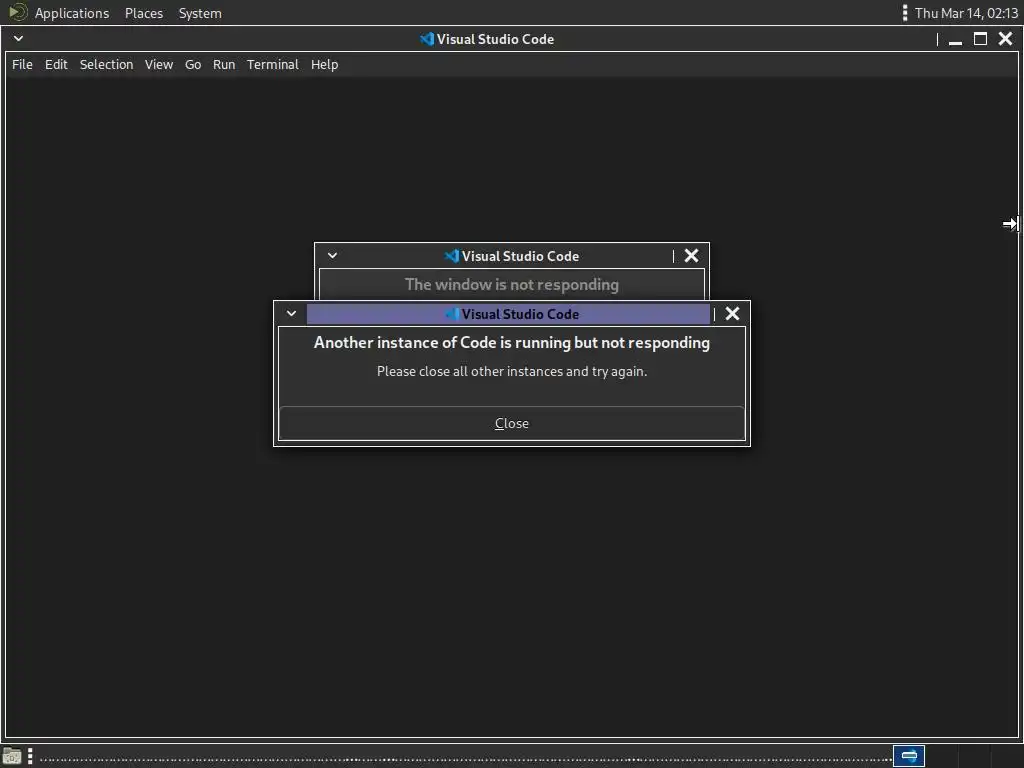
Task: Open the View menu
Action: pyautogui.click(x=159, y=65)
